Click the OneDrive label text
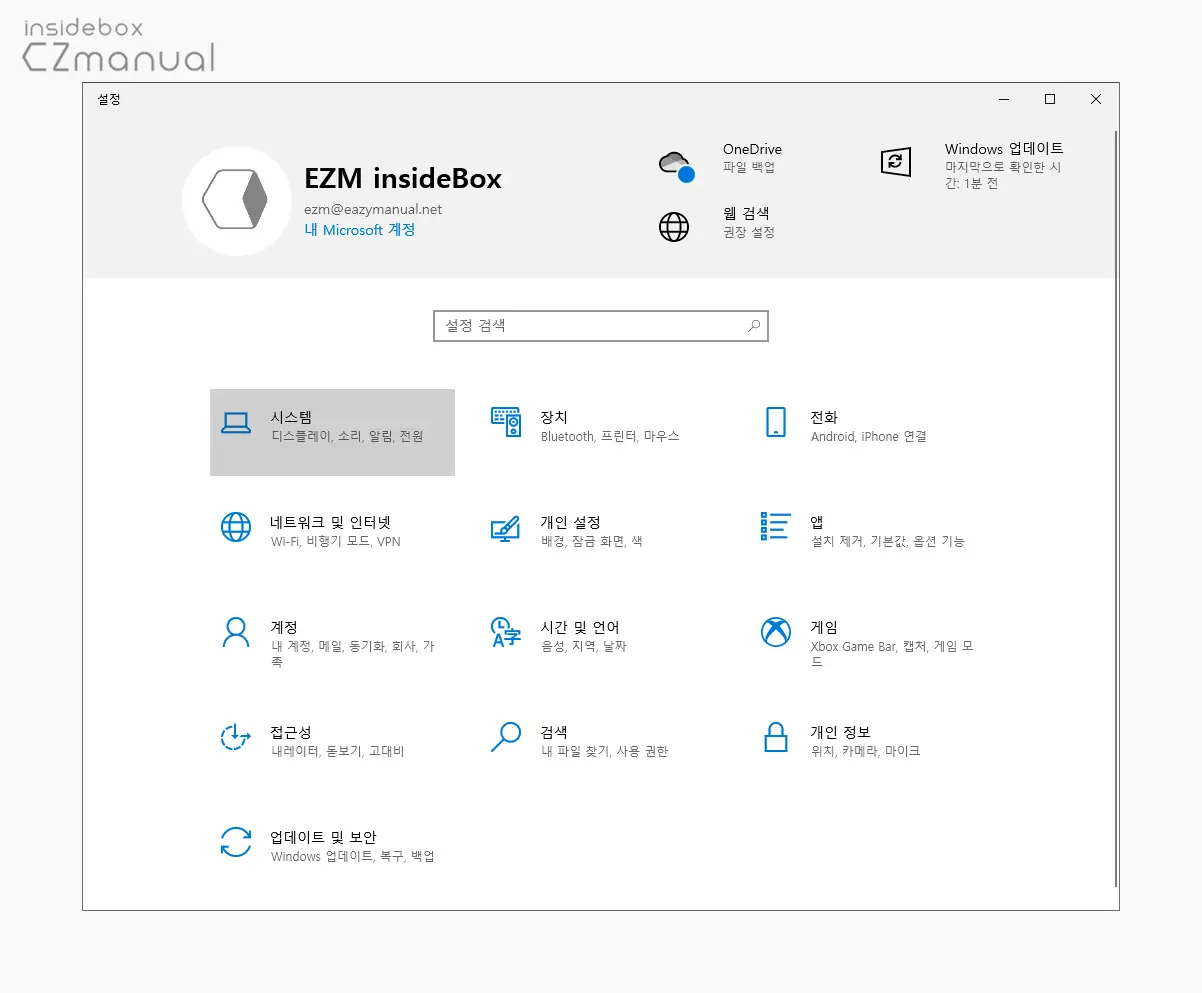The width and height of the screenshot is (1202, 993). [x=752, y=149]
